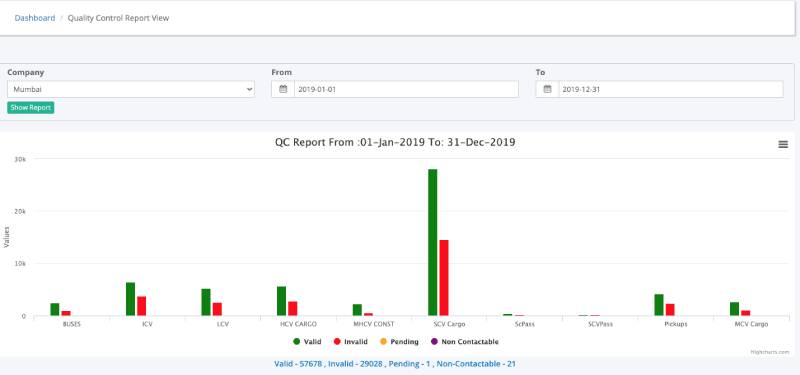
Task: Click the 10k y-axis label
Action: click(x=20, y=264)
